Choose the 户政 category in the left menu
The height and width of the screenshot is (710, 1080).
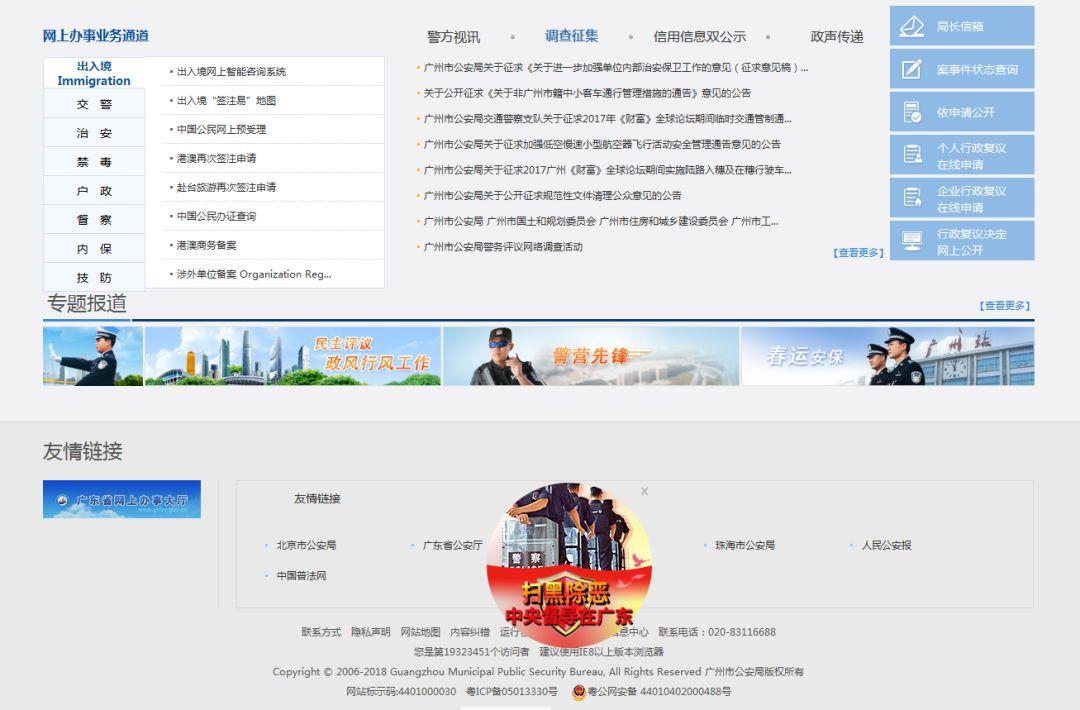94,191
